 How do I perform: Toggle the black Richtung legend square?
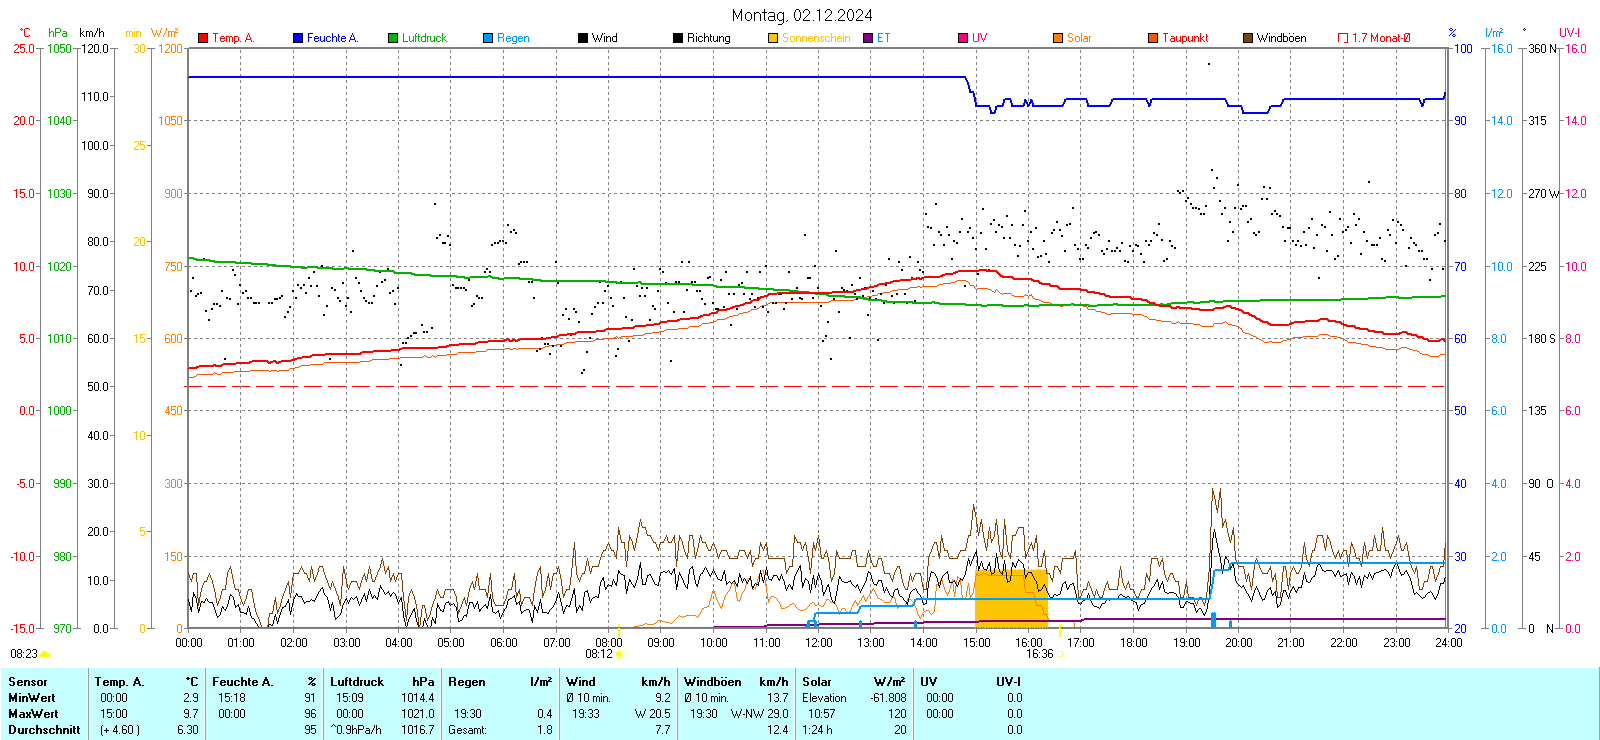pos(678,38)
